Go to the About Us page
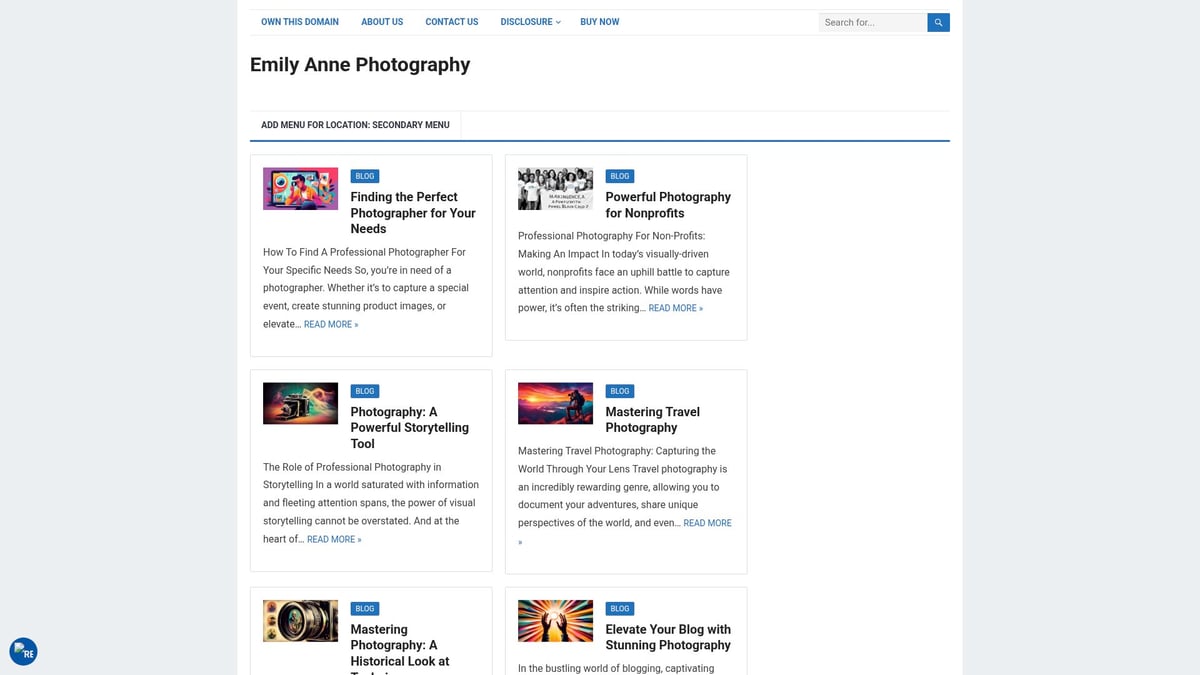Screen dimensions: 1200x675 pyautogui.click(x=382, y=22)
